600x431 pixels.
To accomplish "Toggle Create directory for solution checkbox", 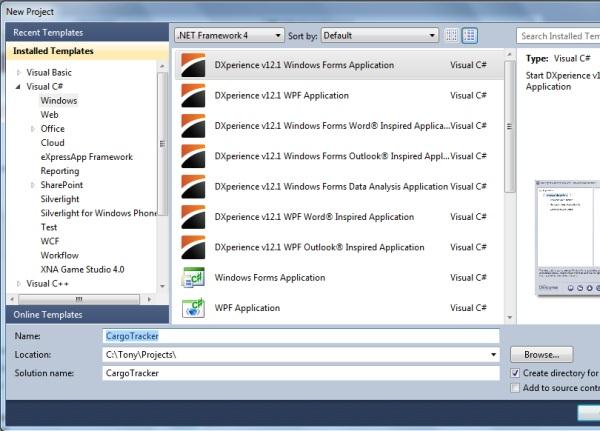I will pyautogui.click(x=515, y=373).
